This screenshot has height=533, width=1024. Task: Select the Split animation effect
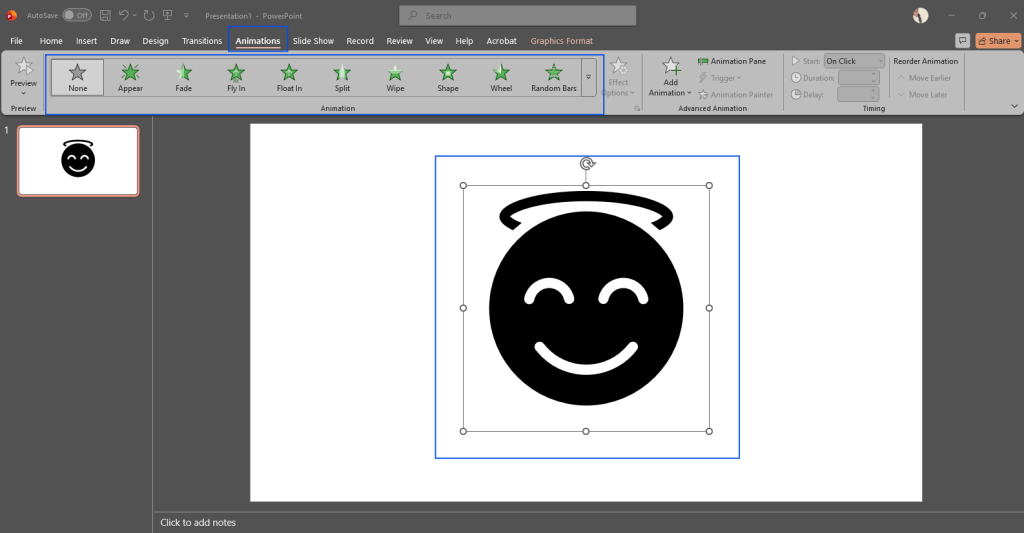pyautogui.click(x=342, y=77)
